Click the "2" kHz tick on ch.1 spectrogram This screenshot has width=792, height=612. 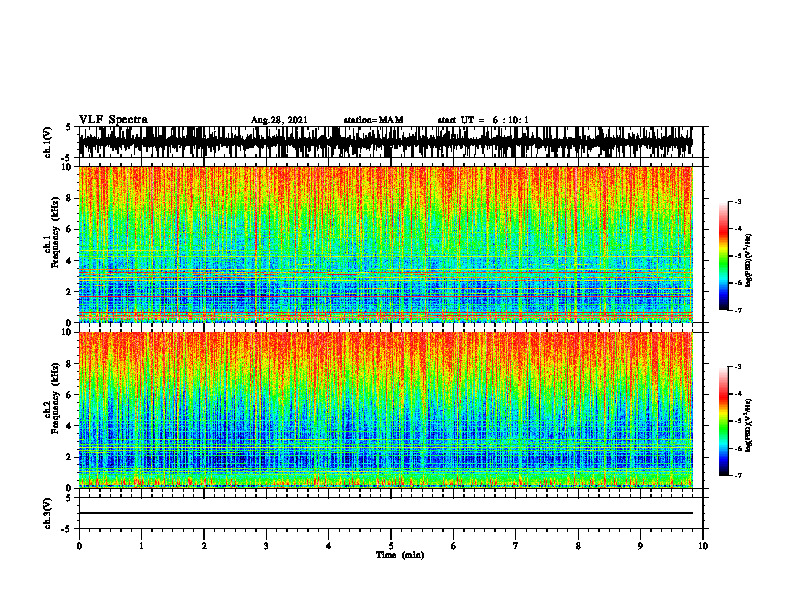point(71,291)
